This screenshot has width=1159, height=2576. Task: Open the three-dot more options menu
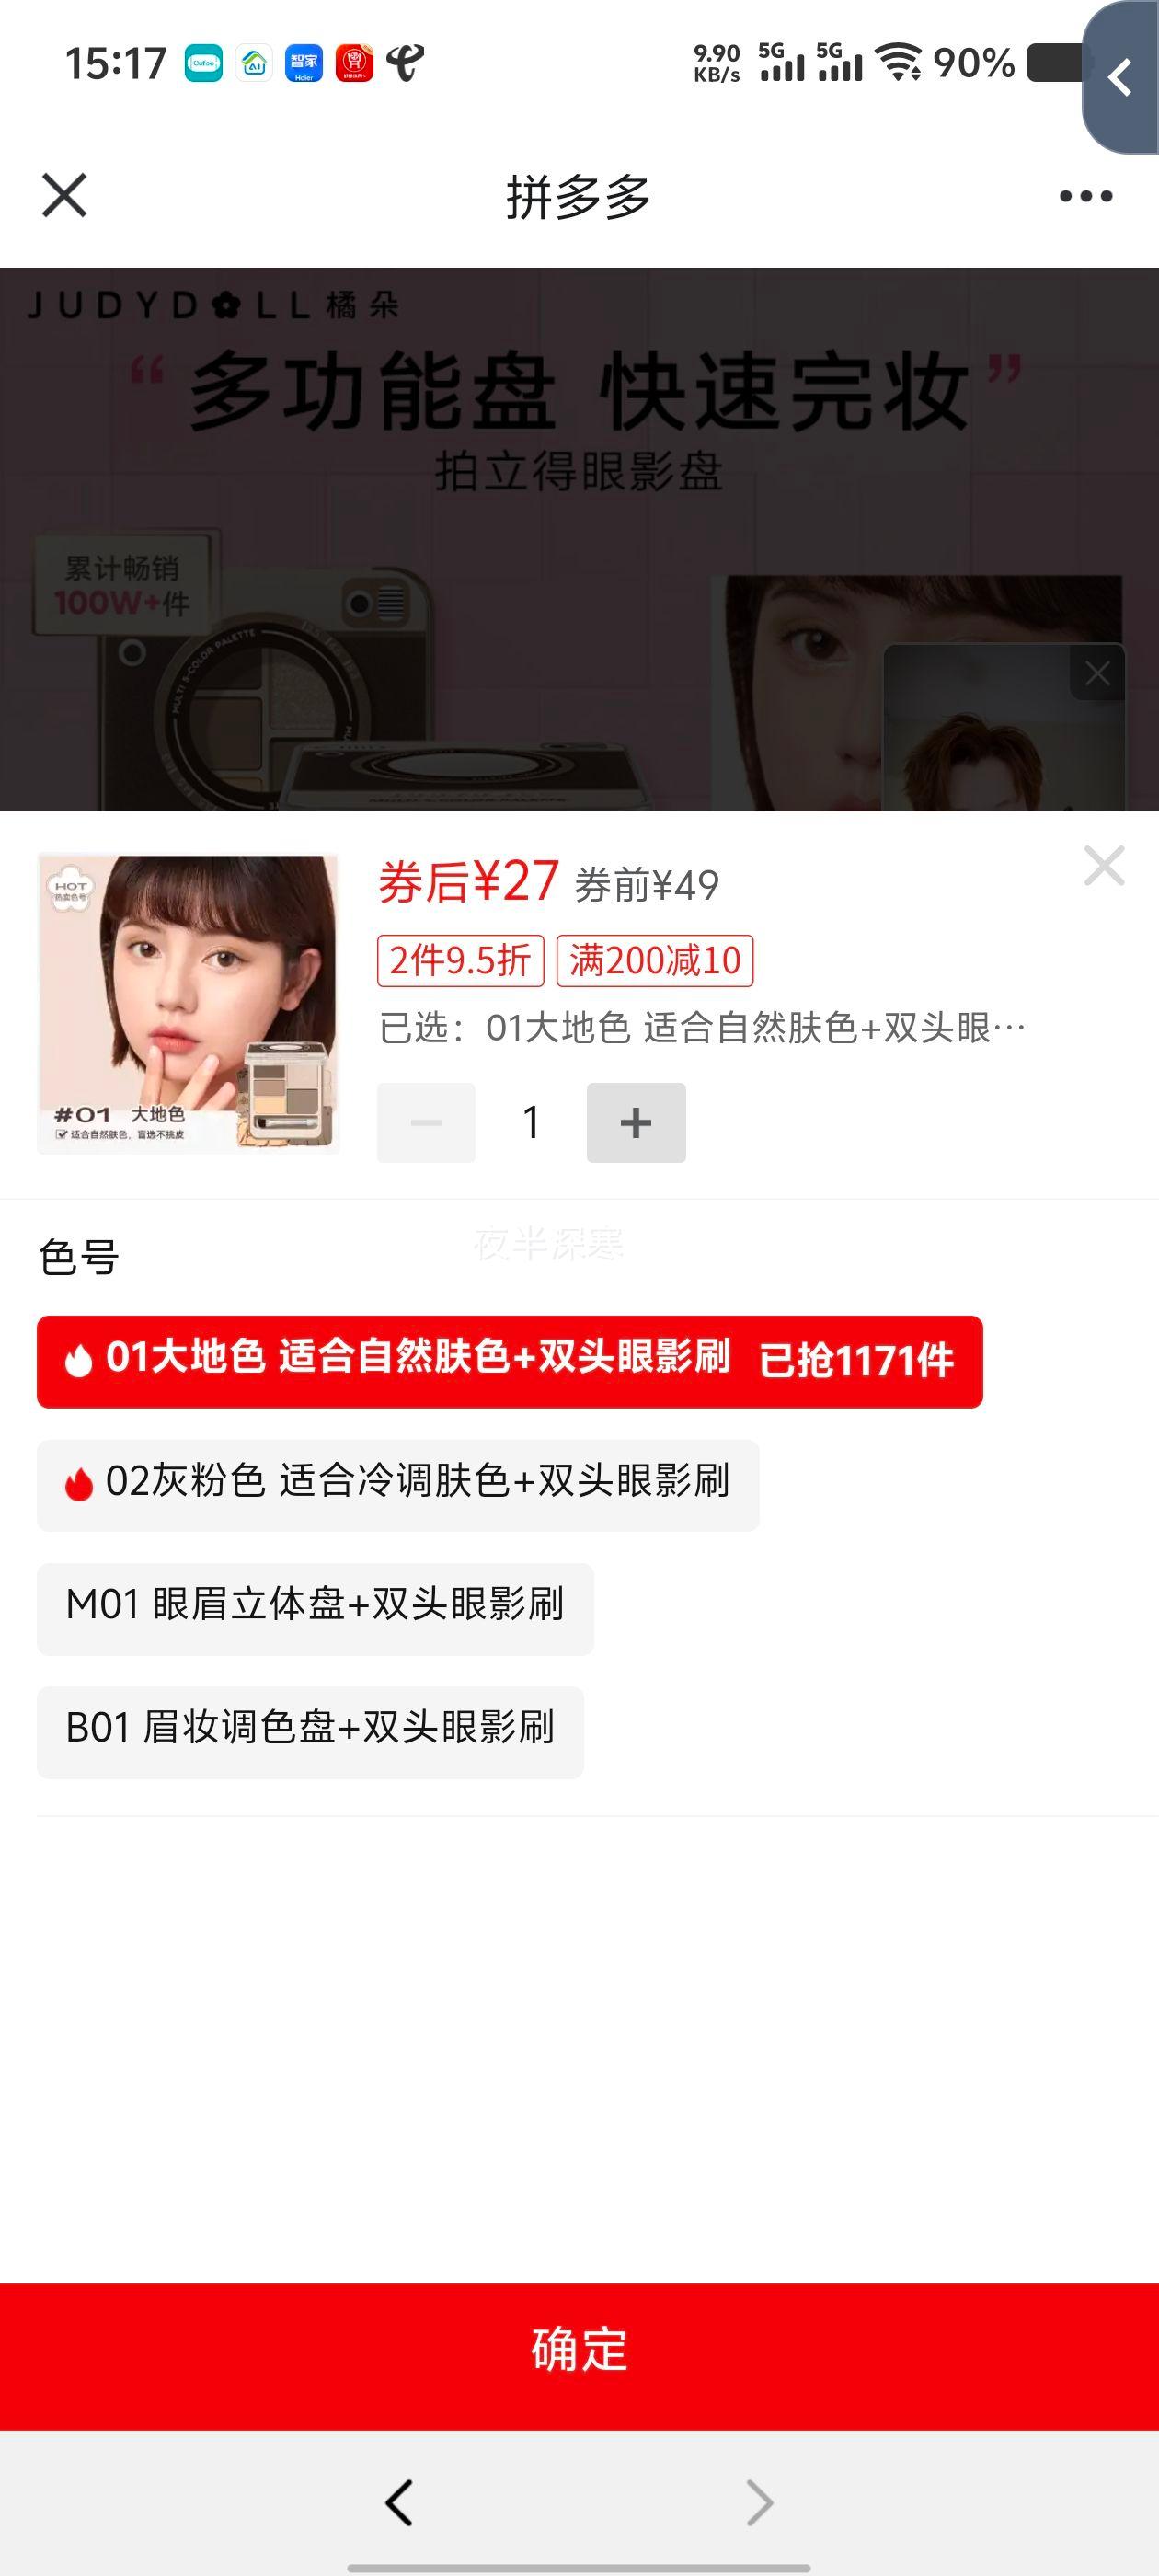1086,196
